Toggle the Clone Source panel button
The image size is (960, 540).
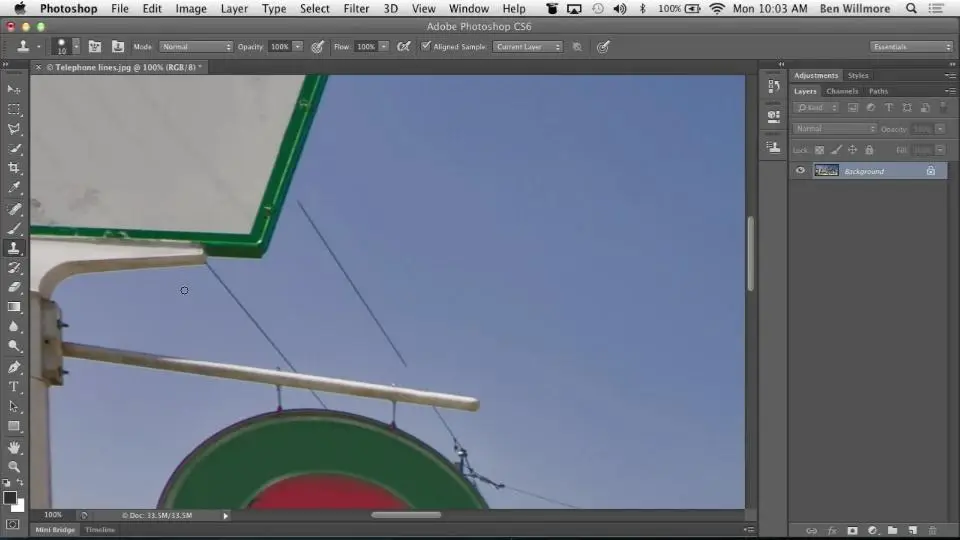(118, 47)
